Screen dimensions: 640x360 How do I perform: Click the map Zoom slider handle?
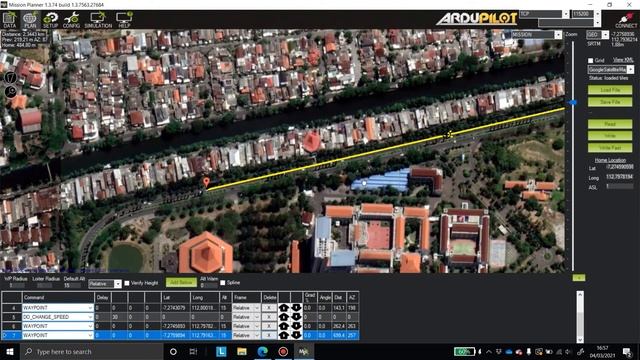point(573,102)
